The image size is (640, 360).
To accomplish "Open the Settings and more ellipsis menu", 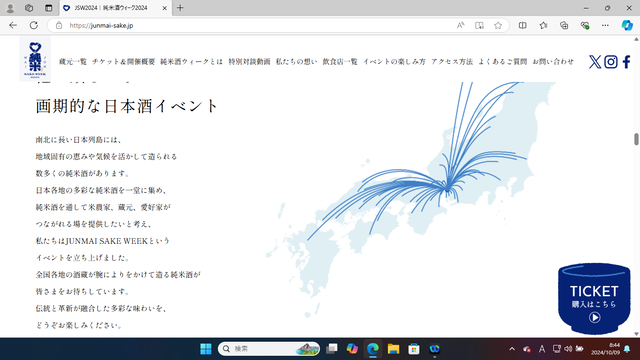I will tap(605, 25).
